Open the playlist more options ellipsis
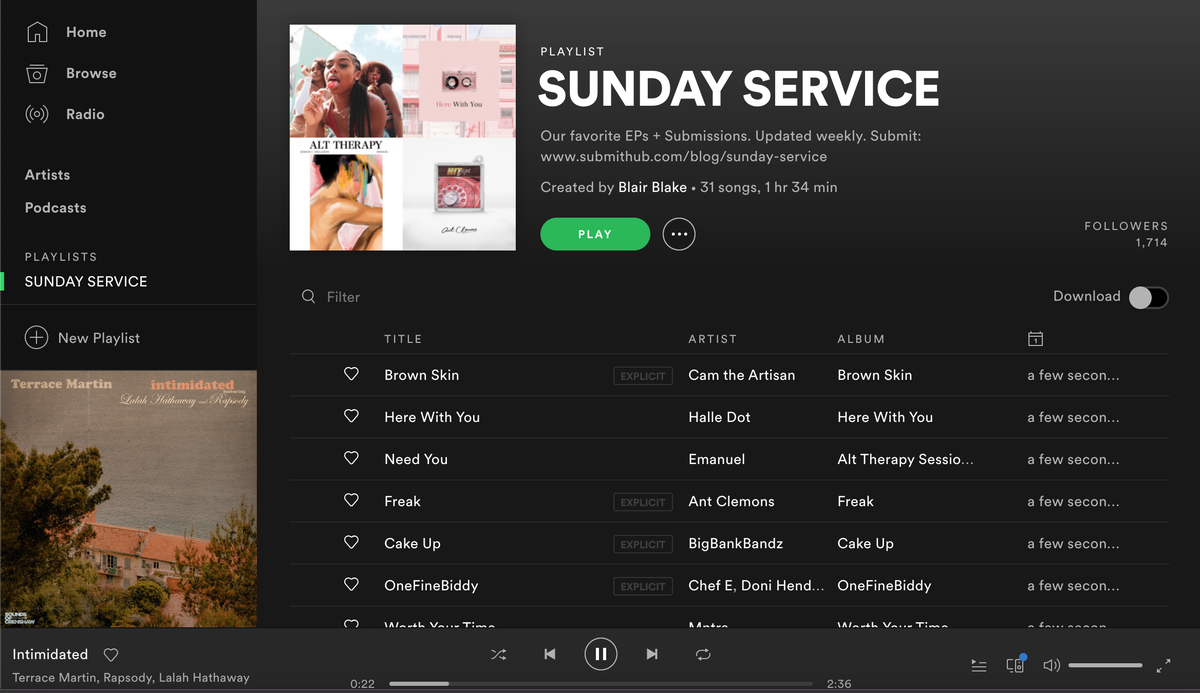This screenshot has height=693, width=1200. (679, 234)
